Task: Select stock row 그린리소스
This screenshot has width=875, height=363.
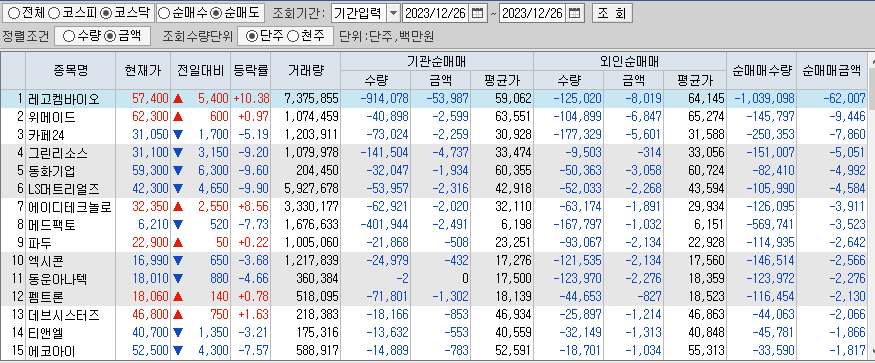Action: point(433,152)
